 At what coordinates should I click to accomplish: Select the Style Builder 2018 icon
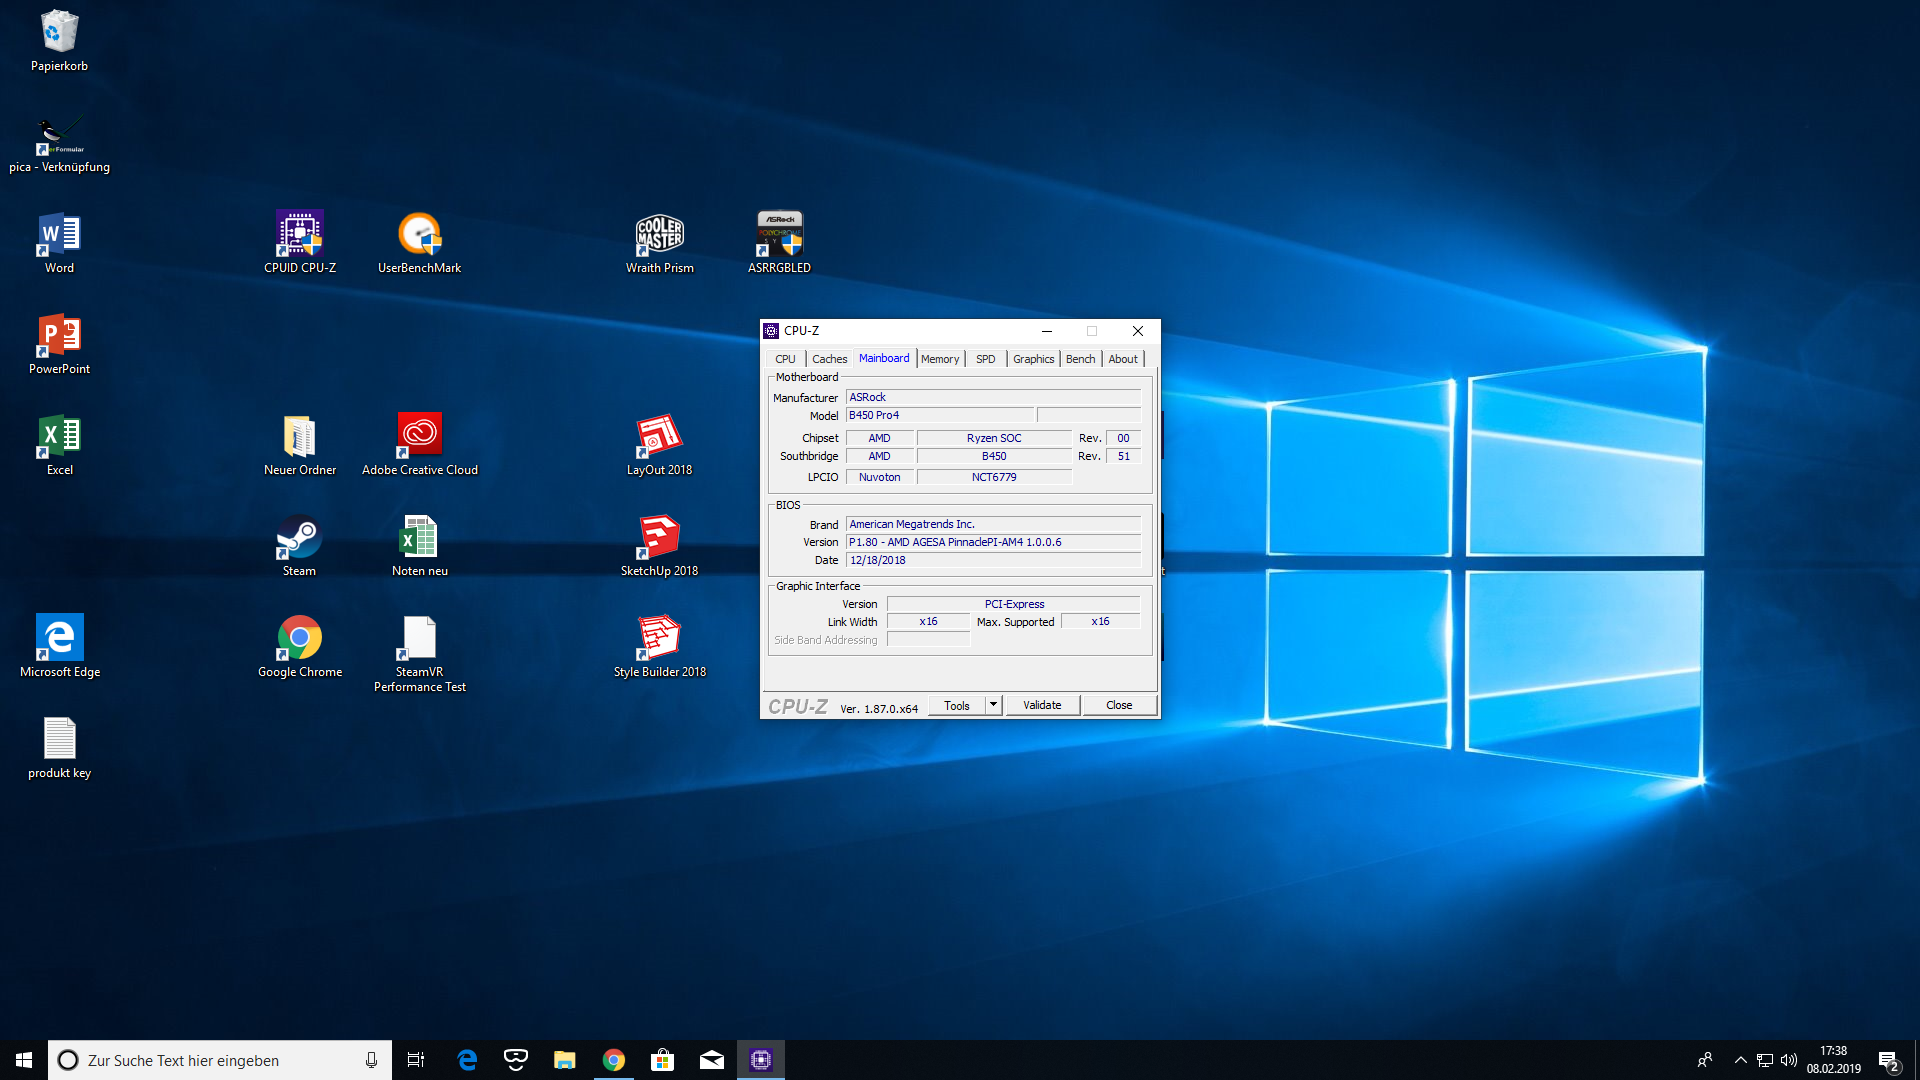click(659, 648)
